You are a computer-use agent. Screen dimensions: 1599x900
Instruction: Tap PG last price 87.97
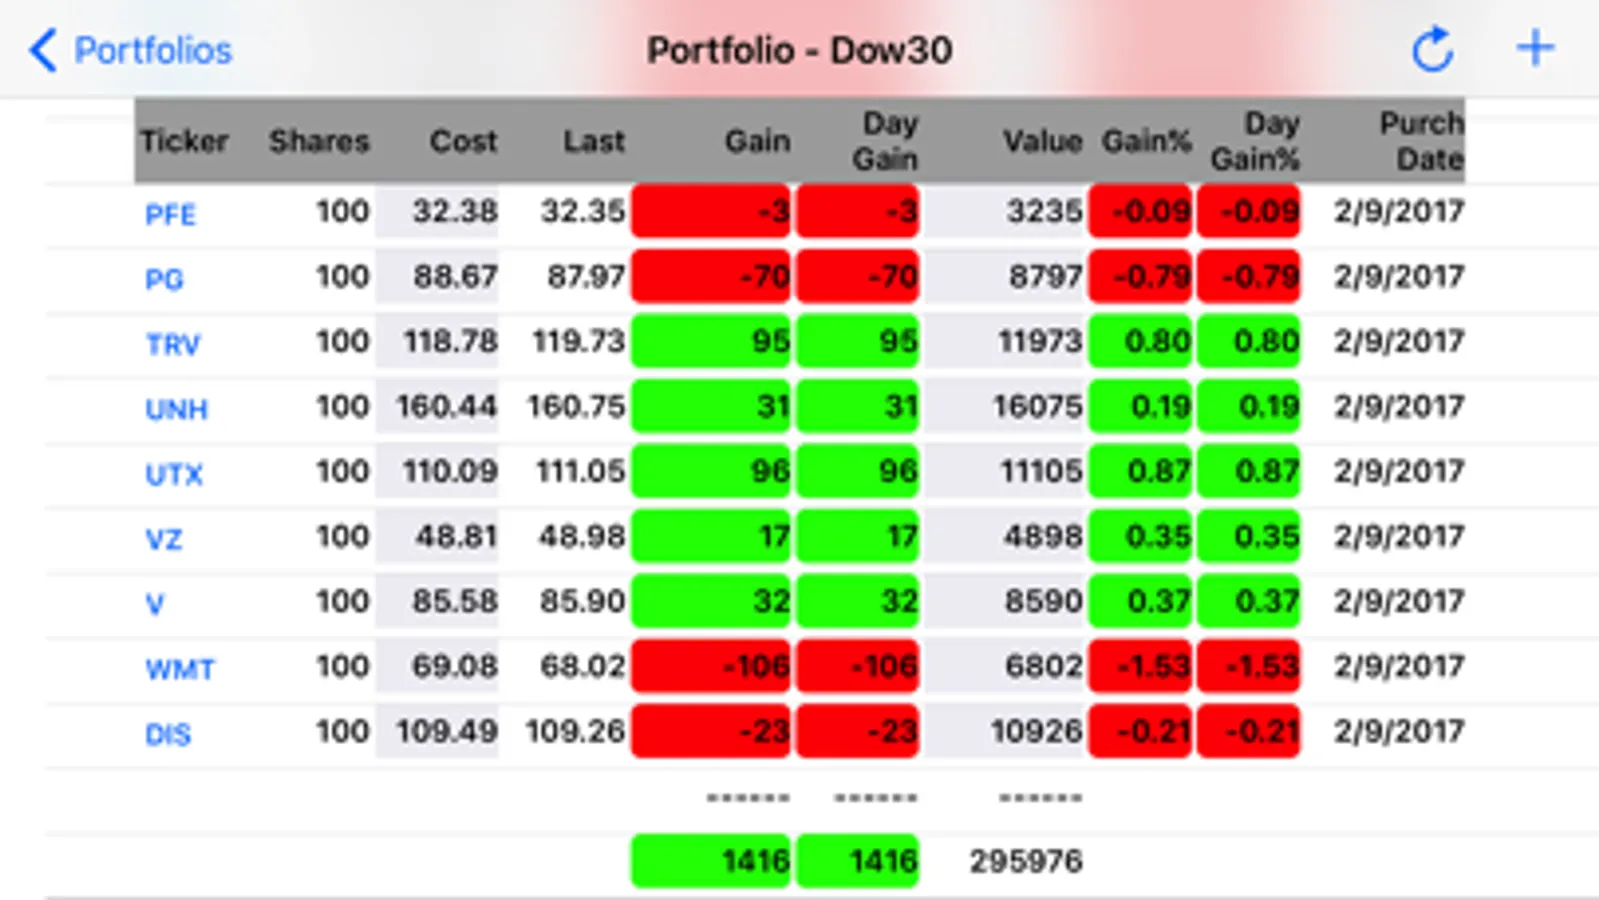click(585, 276)
